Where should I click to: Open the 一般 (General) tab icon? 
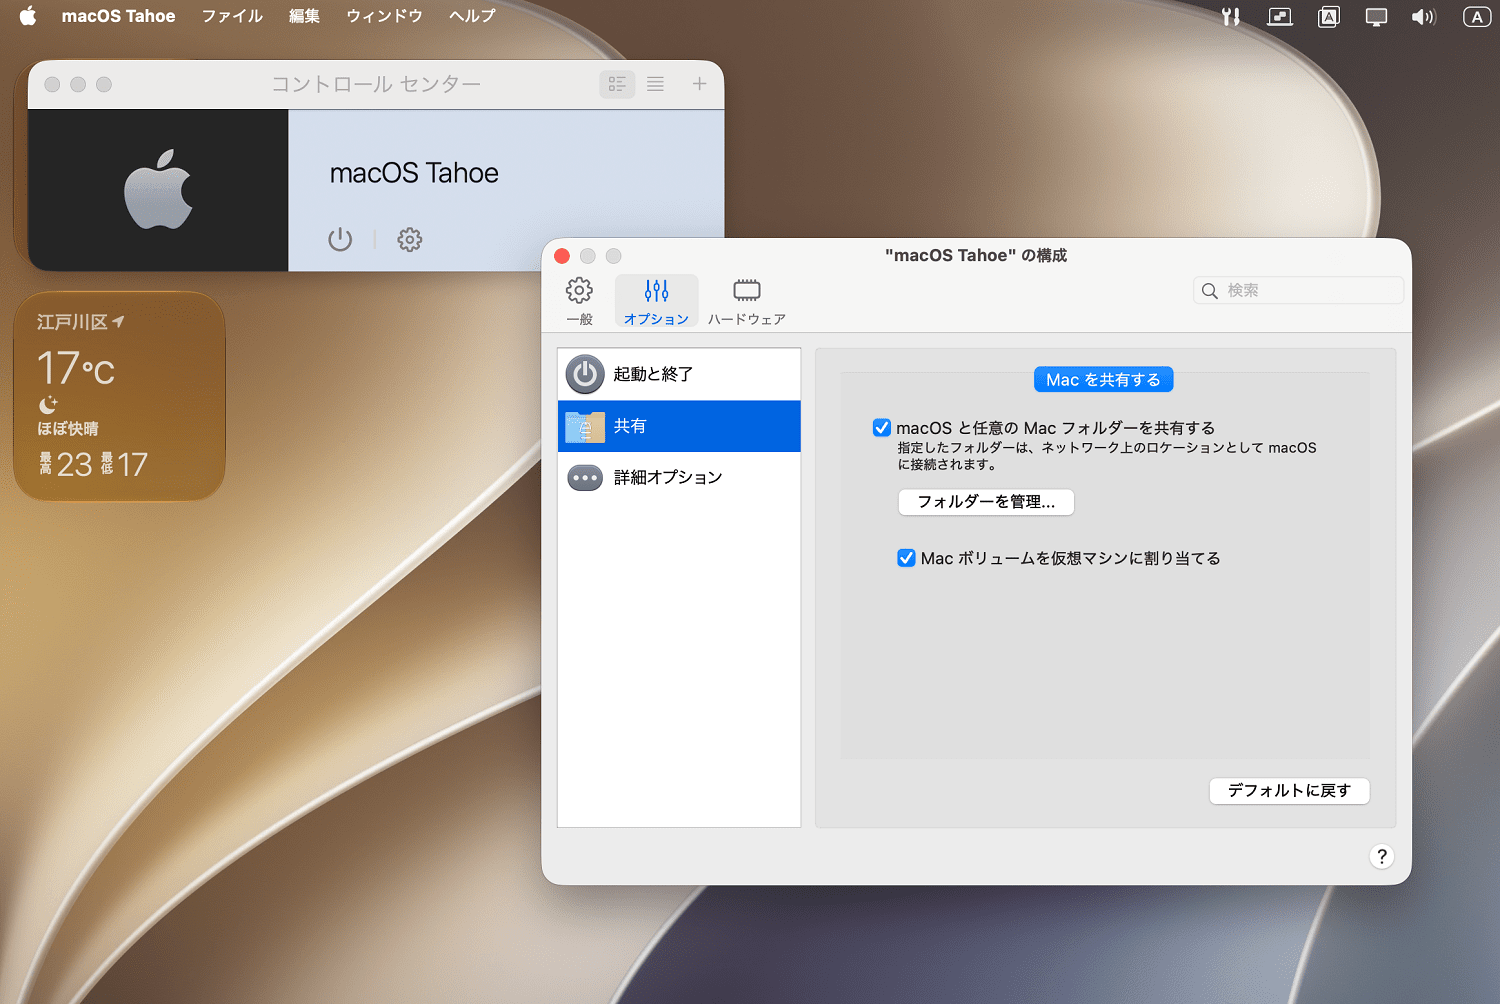579,301
